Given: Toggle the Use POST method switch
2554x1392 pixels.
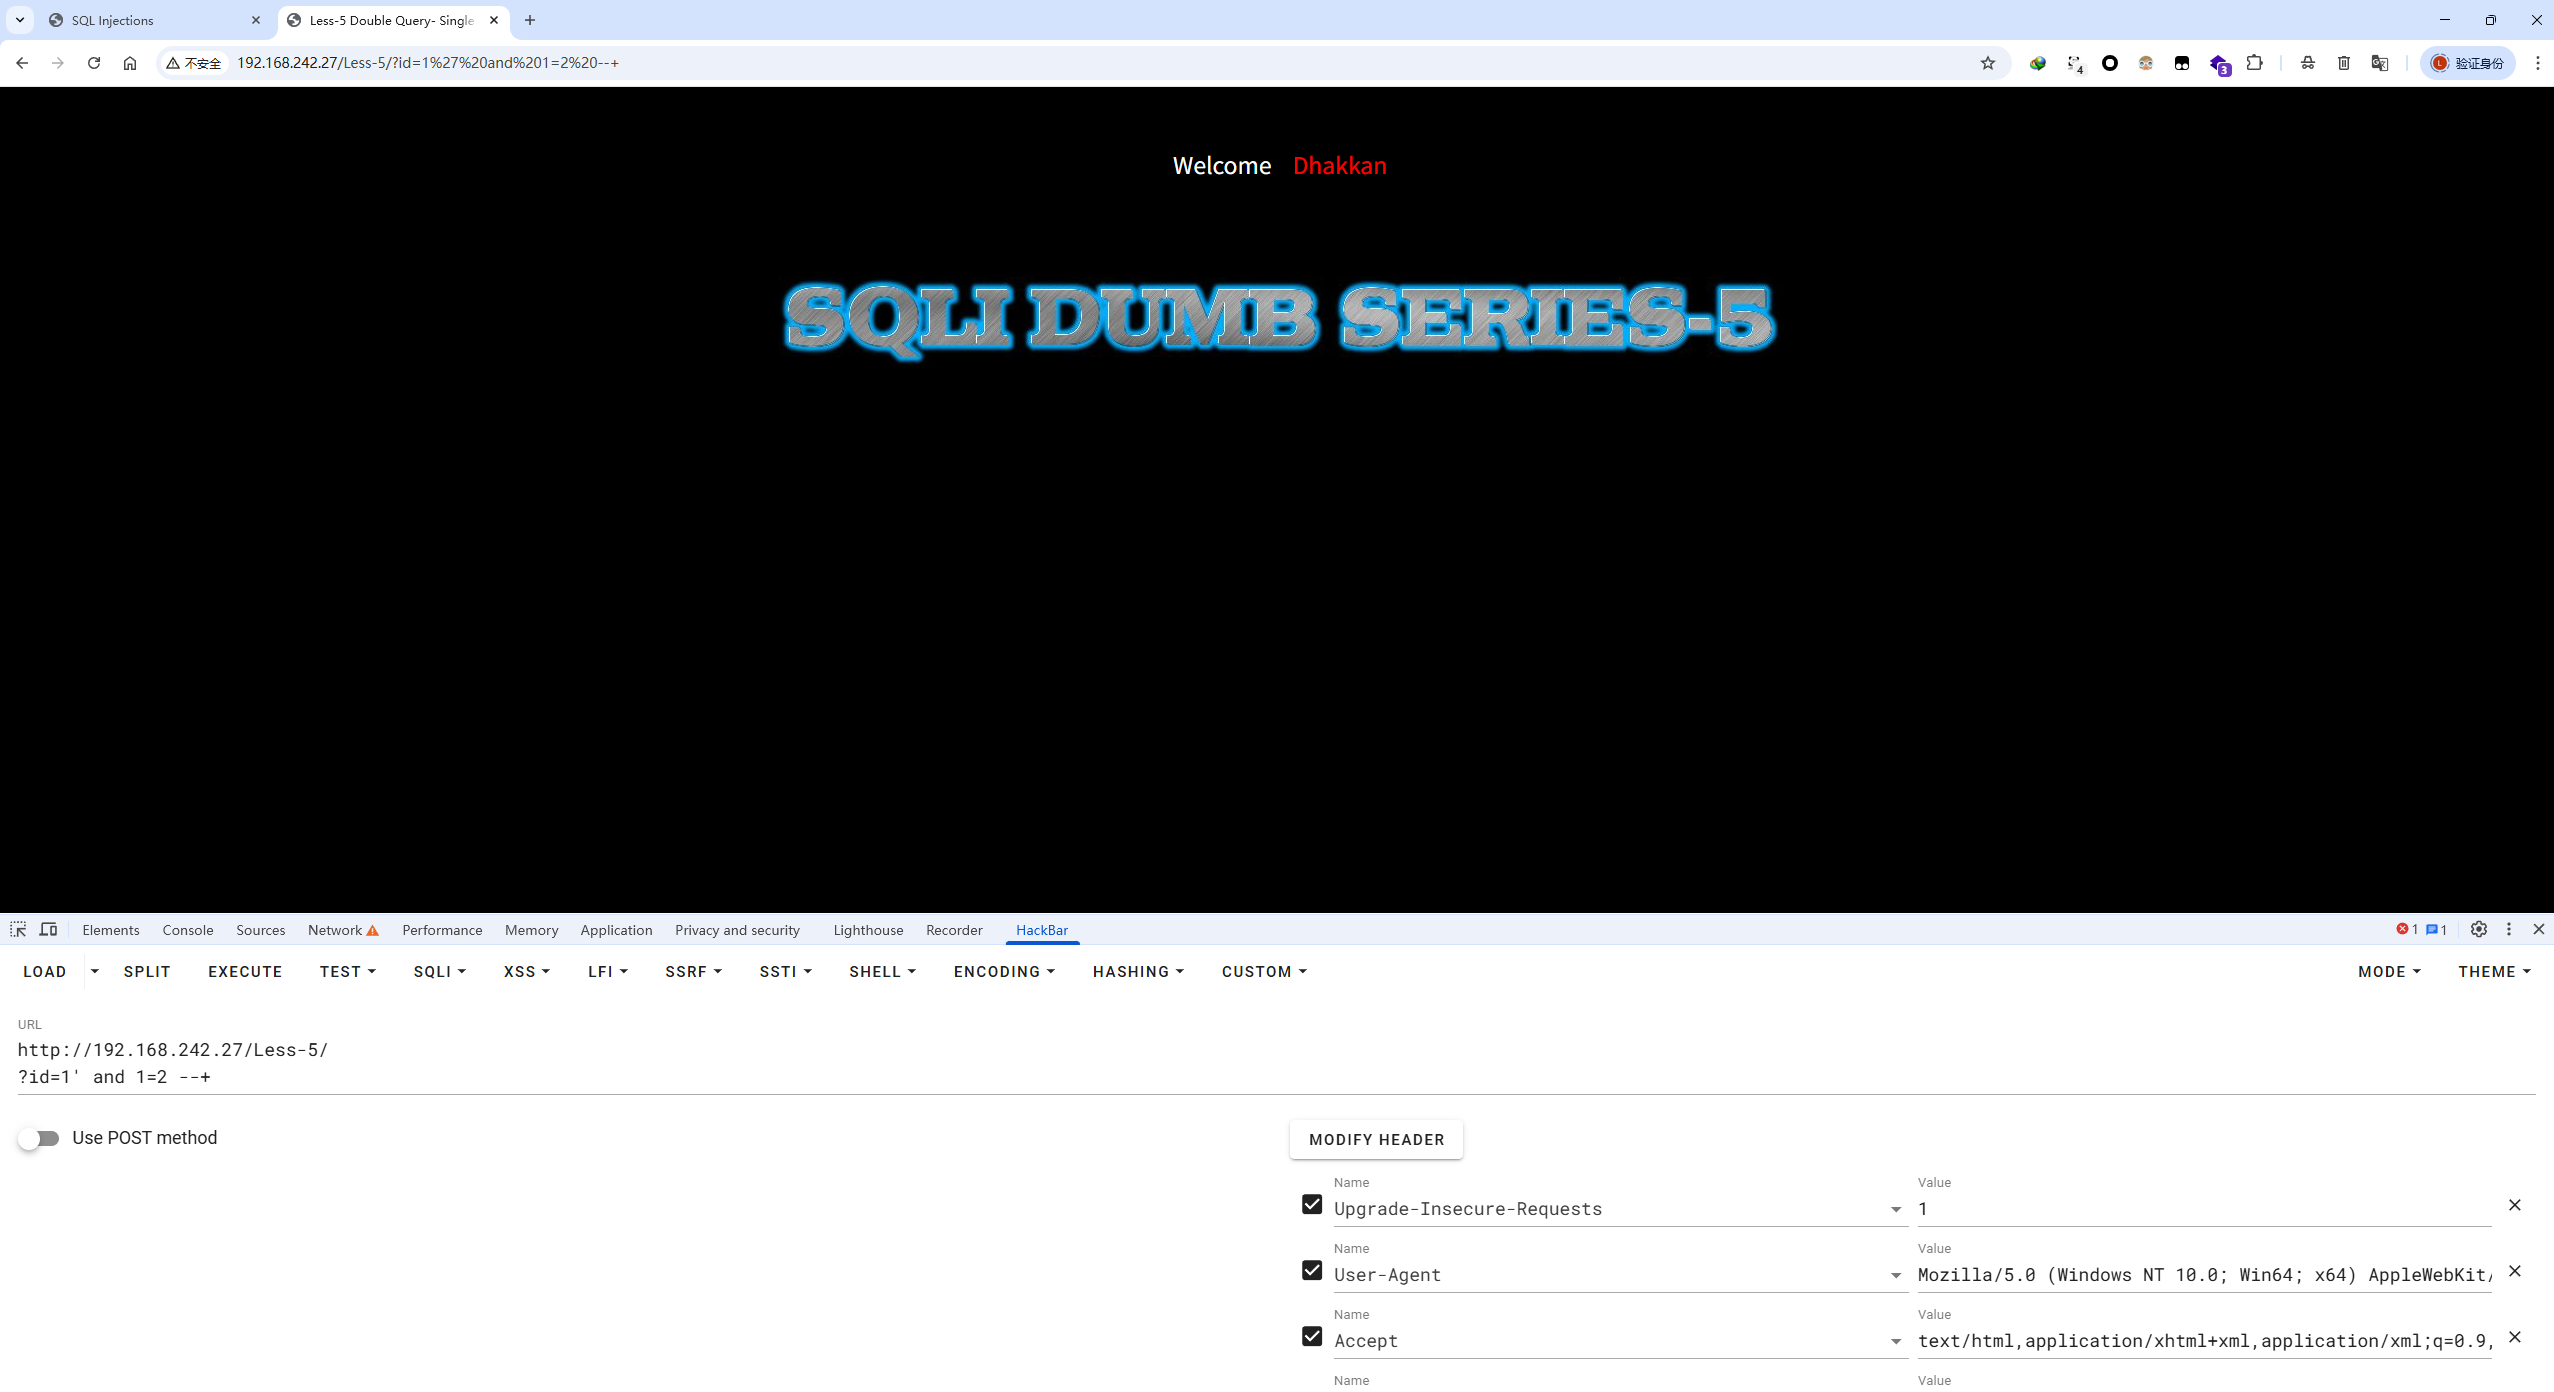Looking at the screenshot, I should pos(39,1138).
